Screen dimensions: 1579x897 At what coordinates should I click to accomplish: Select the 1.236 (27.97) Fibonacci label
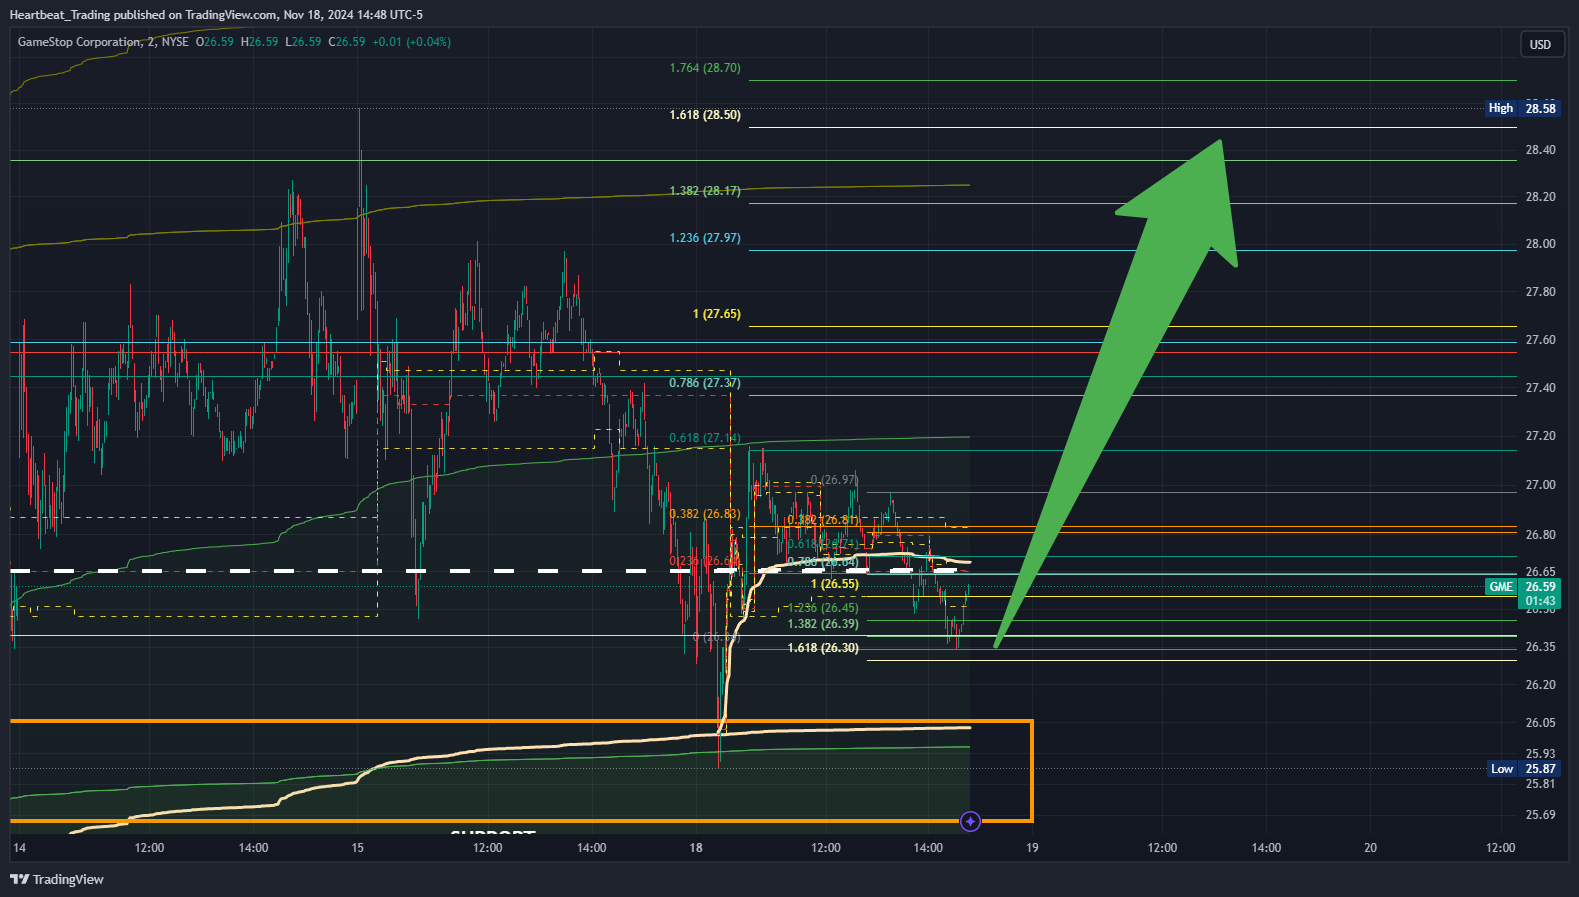(705, 238)
